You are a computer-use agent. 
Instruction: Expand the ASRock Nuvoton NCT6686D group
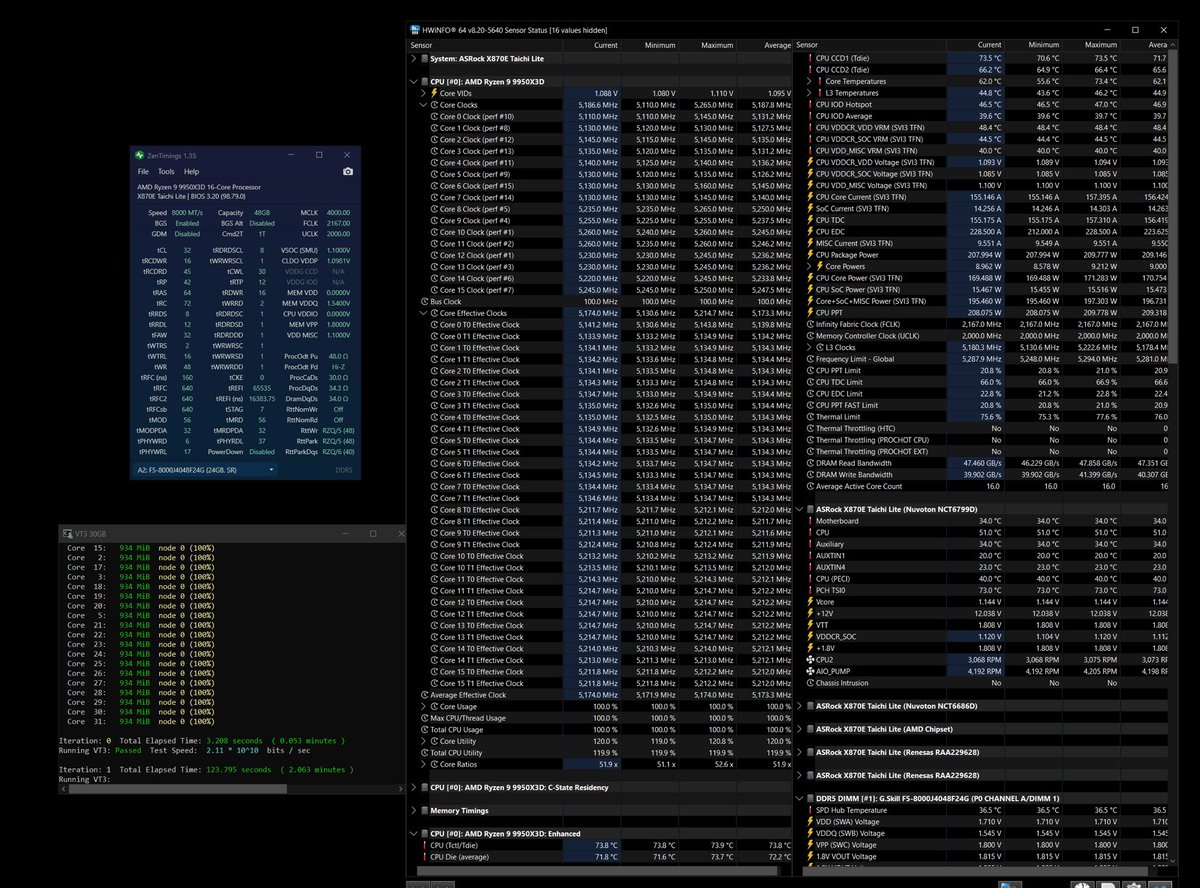point(798,706)
